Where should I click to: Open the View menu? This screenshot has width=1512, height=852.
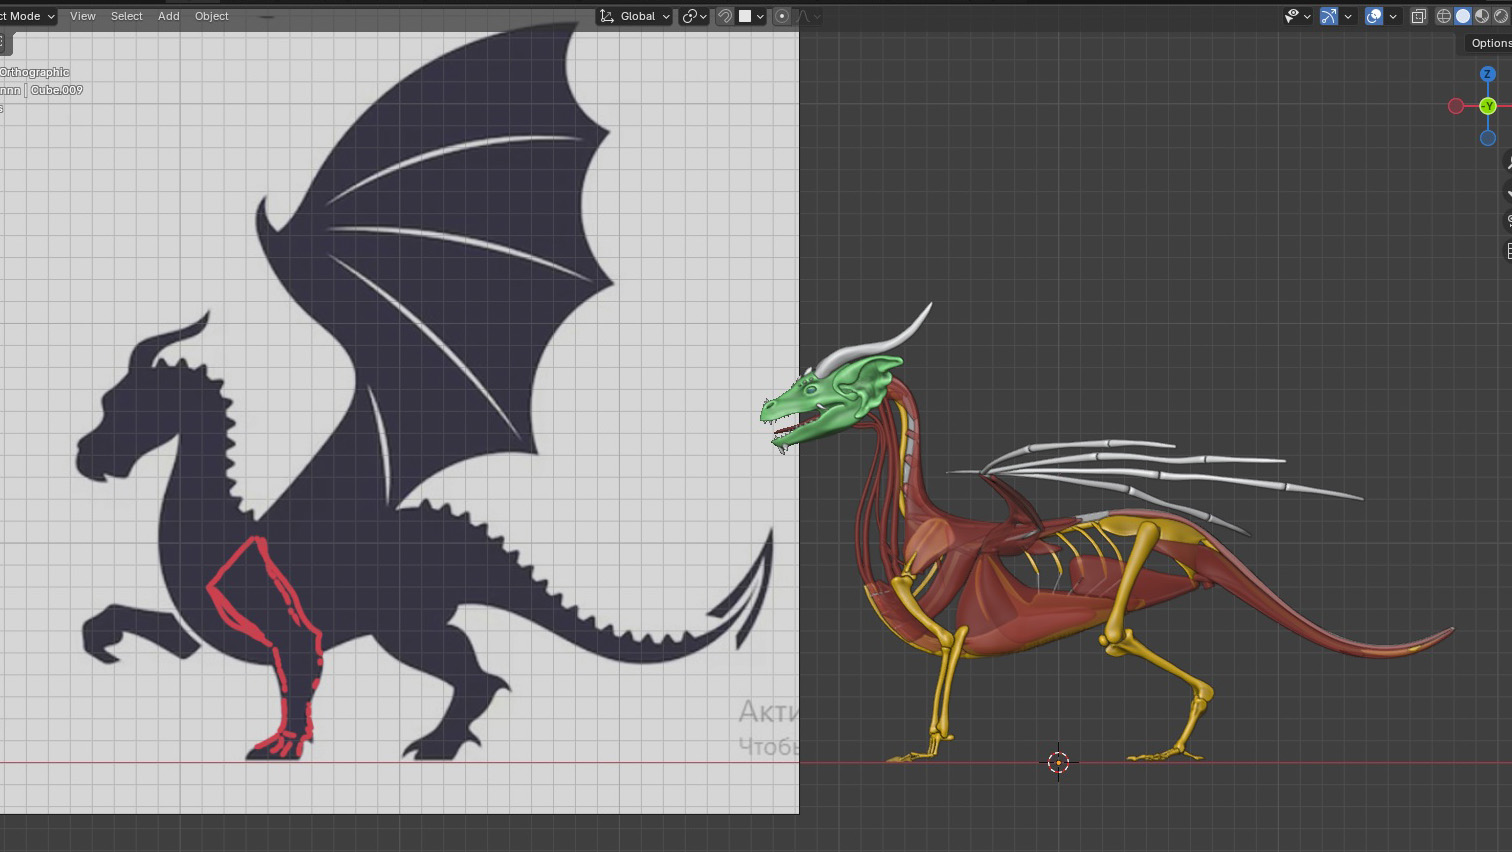point(83,16)
